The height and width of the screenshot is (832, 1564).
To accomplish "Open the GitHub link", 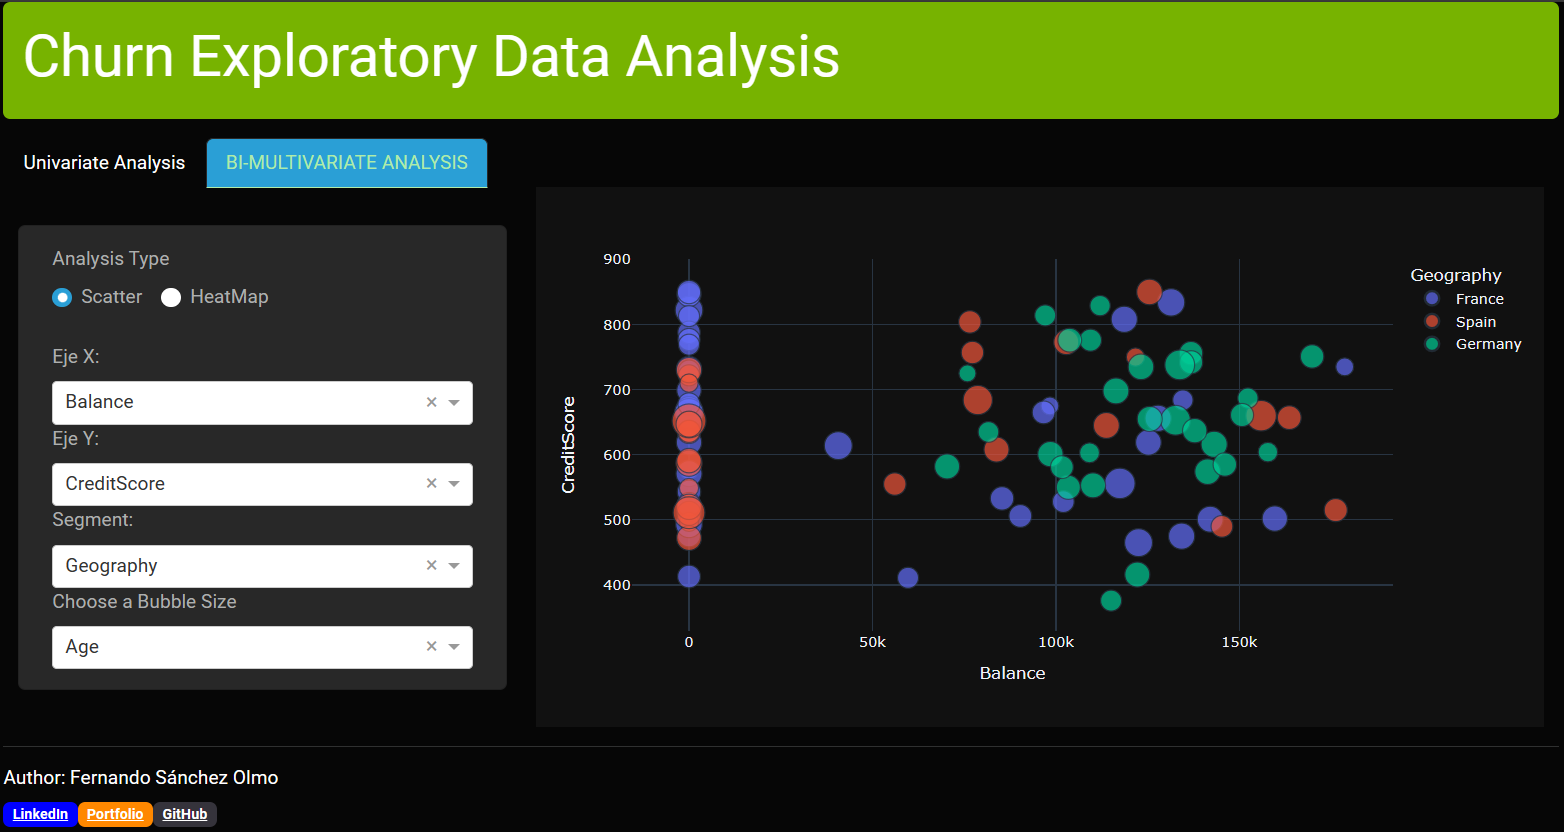I will tap(185, 814).
